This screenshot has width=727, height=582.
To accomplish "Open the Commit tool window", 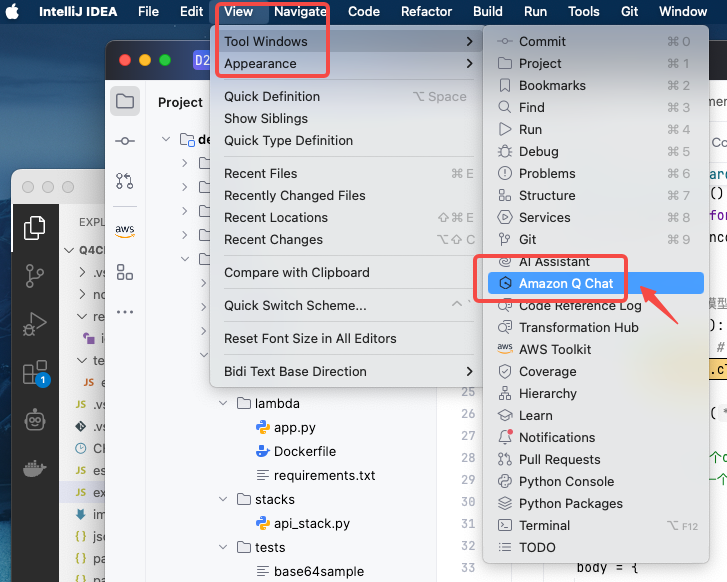I will (596, 42).
